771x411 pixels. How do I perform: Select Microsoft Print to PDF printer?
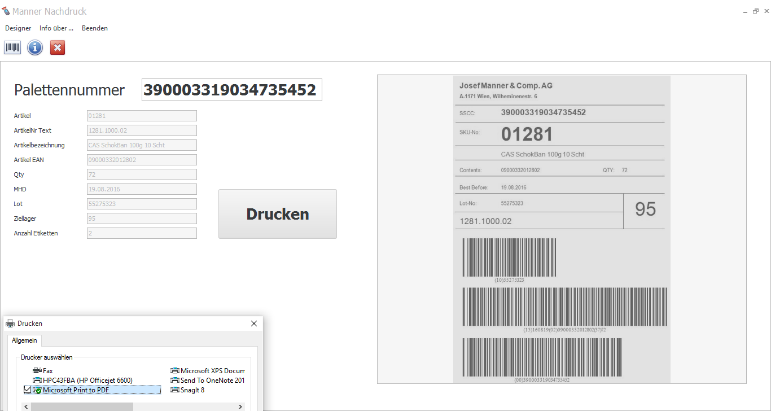coord(92,390)
